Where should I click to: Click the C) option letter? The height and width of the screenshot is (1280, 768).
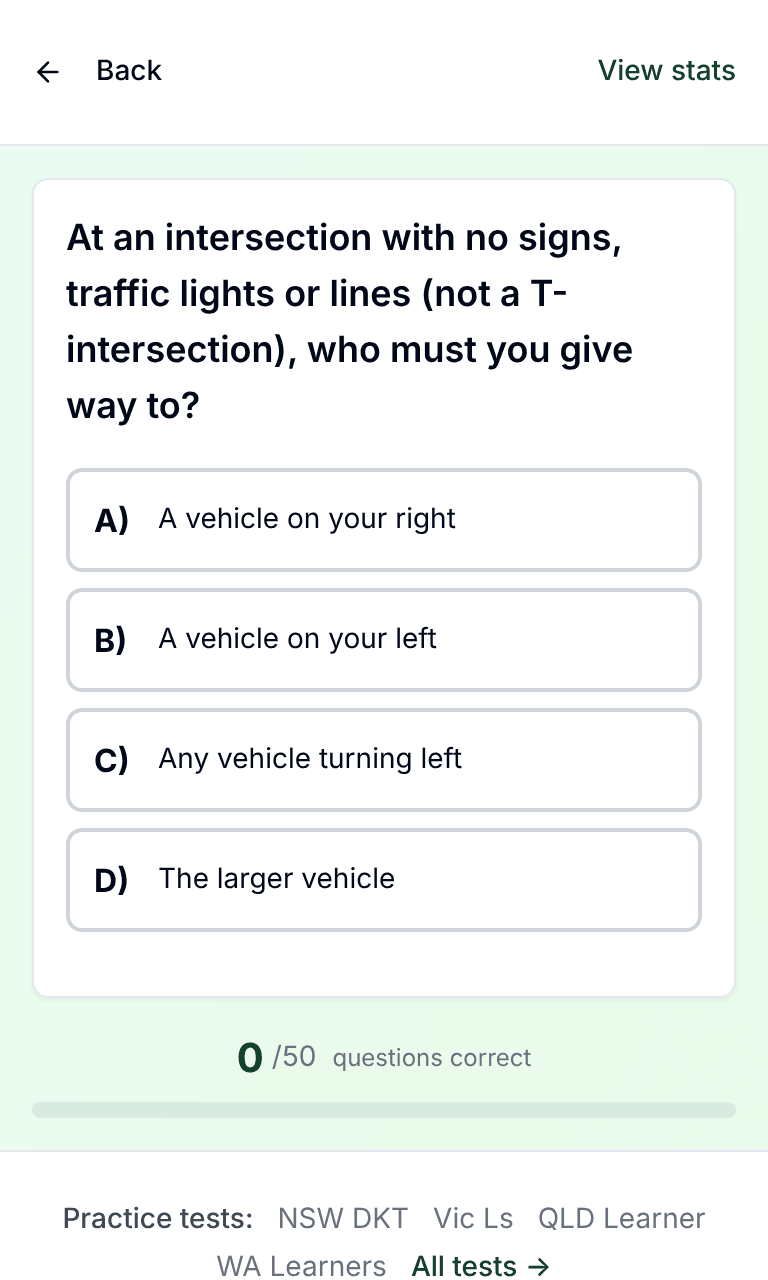(111, 760)
